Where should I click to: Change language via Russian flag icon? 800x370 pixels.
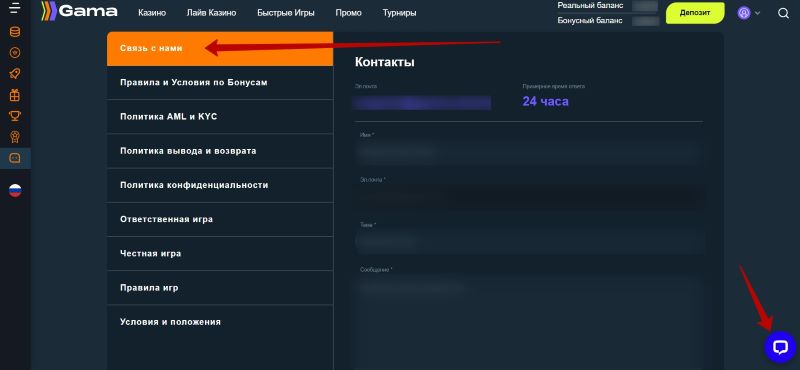coord(15,191)
